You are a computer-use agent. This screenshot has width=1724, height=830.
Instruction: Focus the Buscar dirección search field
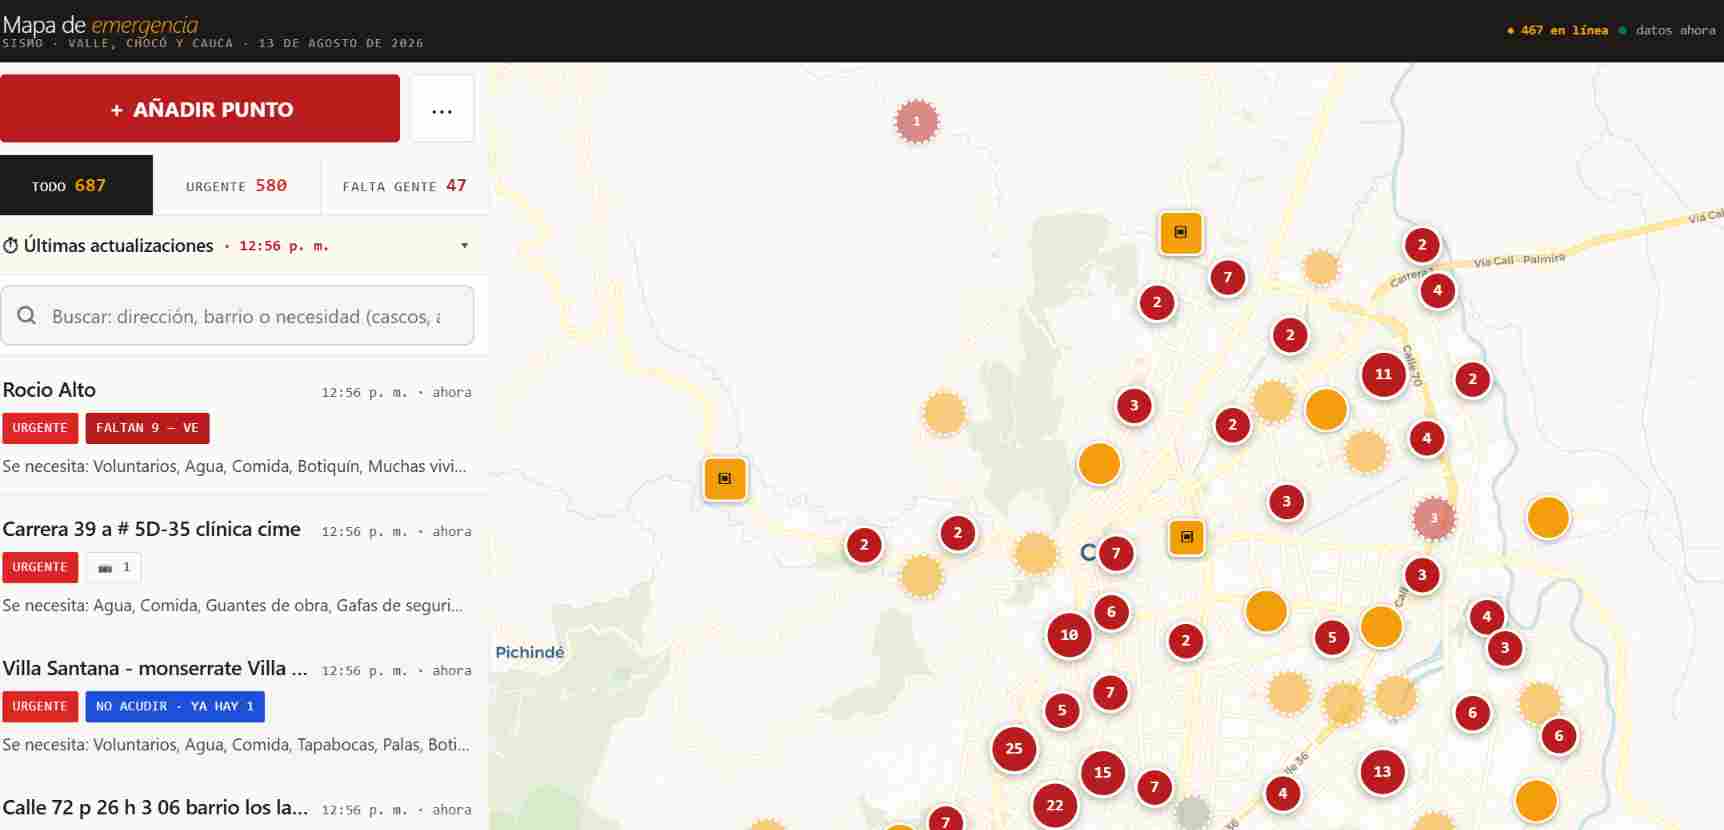[x=237, y=316]
